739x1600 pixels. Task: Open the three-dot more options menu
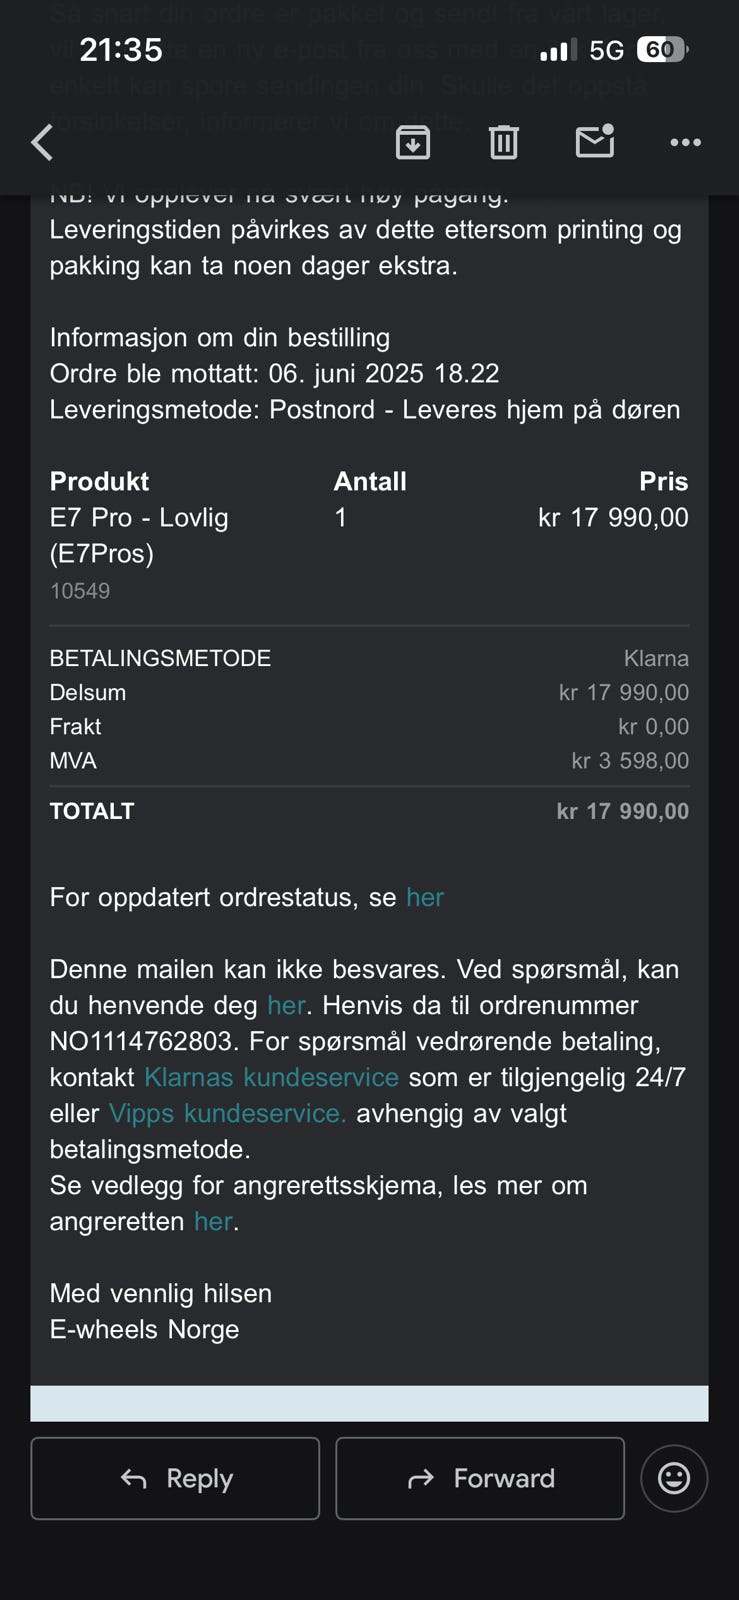[685, 143]
